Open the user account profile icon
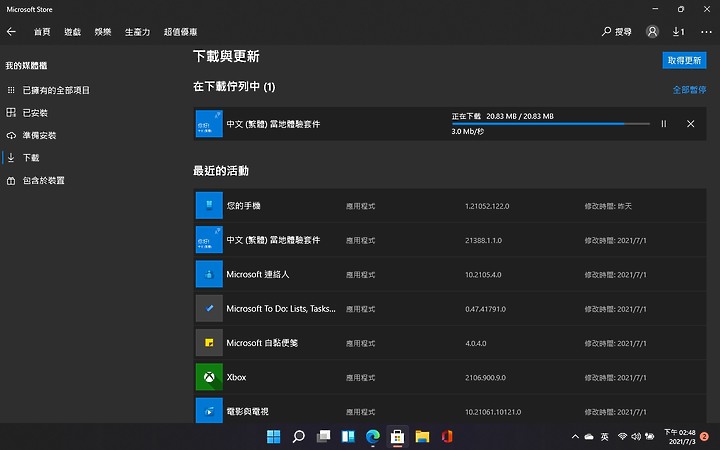This screenshot has width=720, height=450. coord(652,32)
